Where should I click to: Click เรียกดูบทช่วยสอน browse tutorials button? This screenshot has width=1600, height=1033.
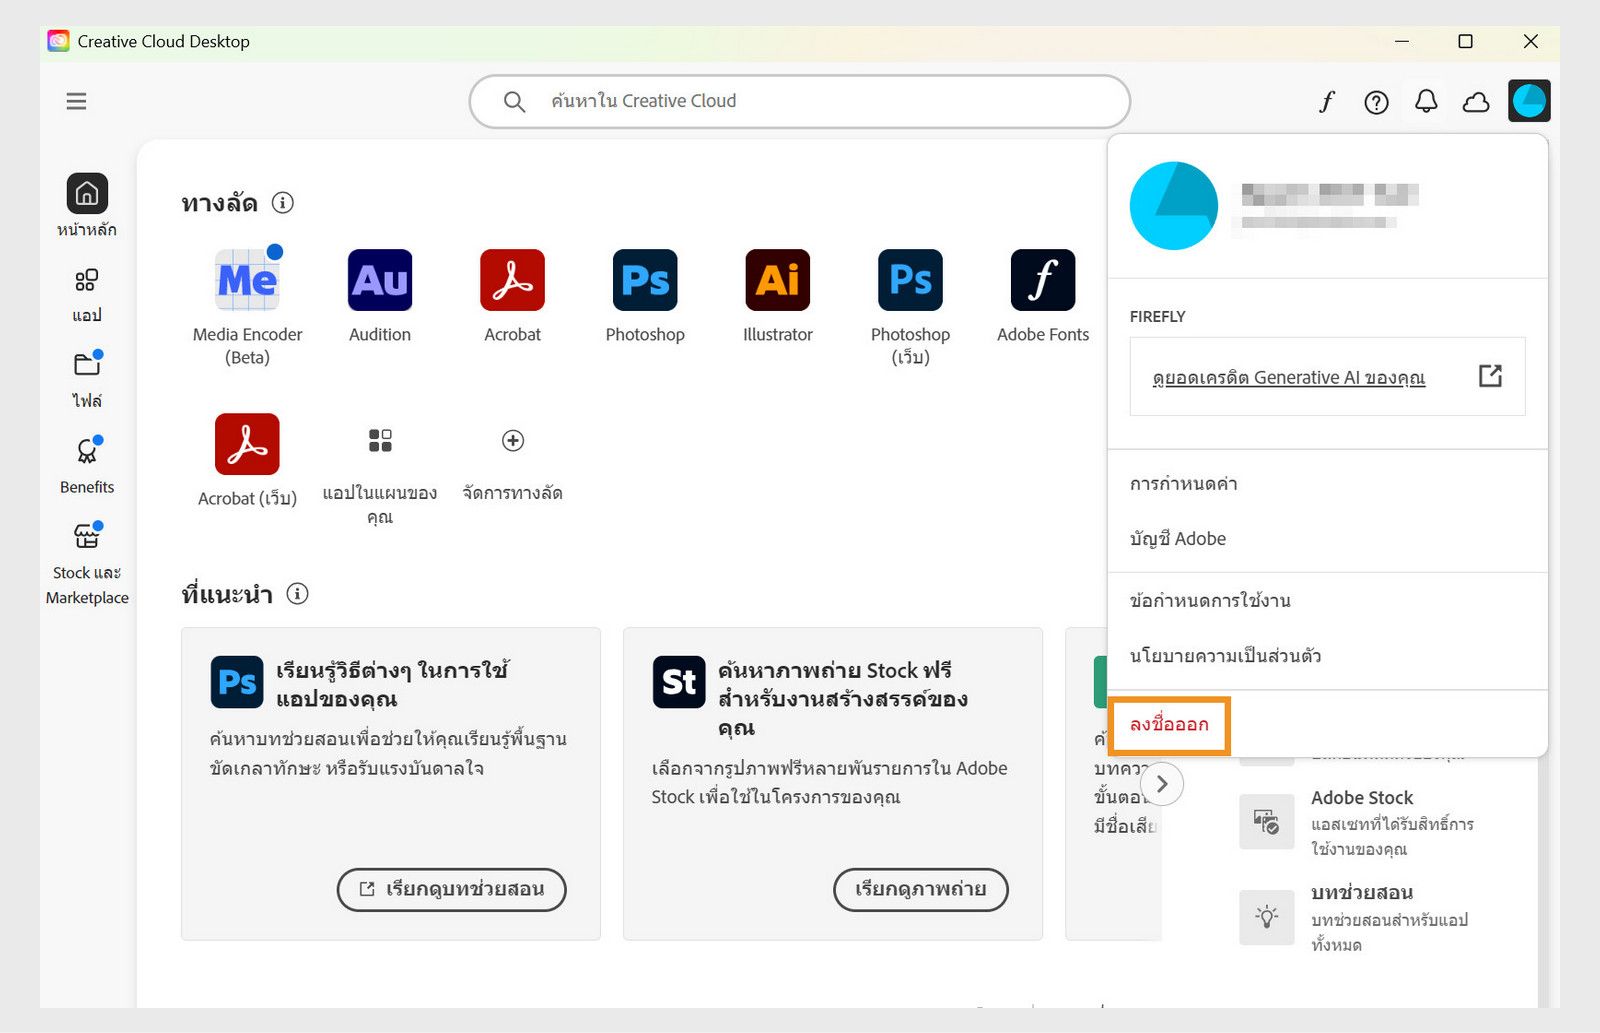(x=452, y=889)
